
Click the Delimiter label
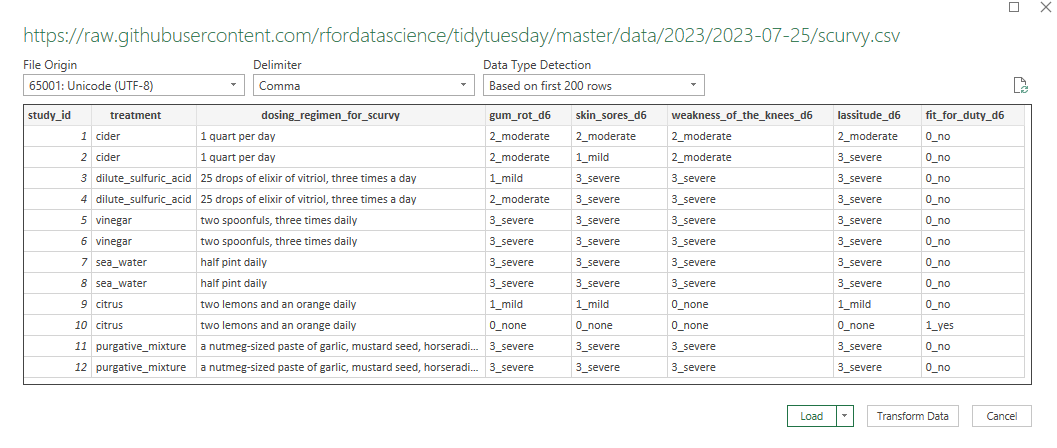277,65
